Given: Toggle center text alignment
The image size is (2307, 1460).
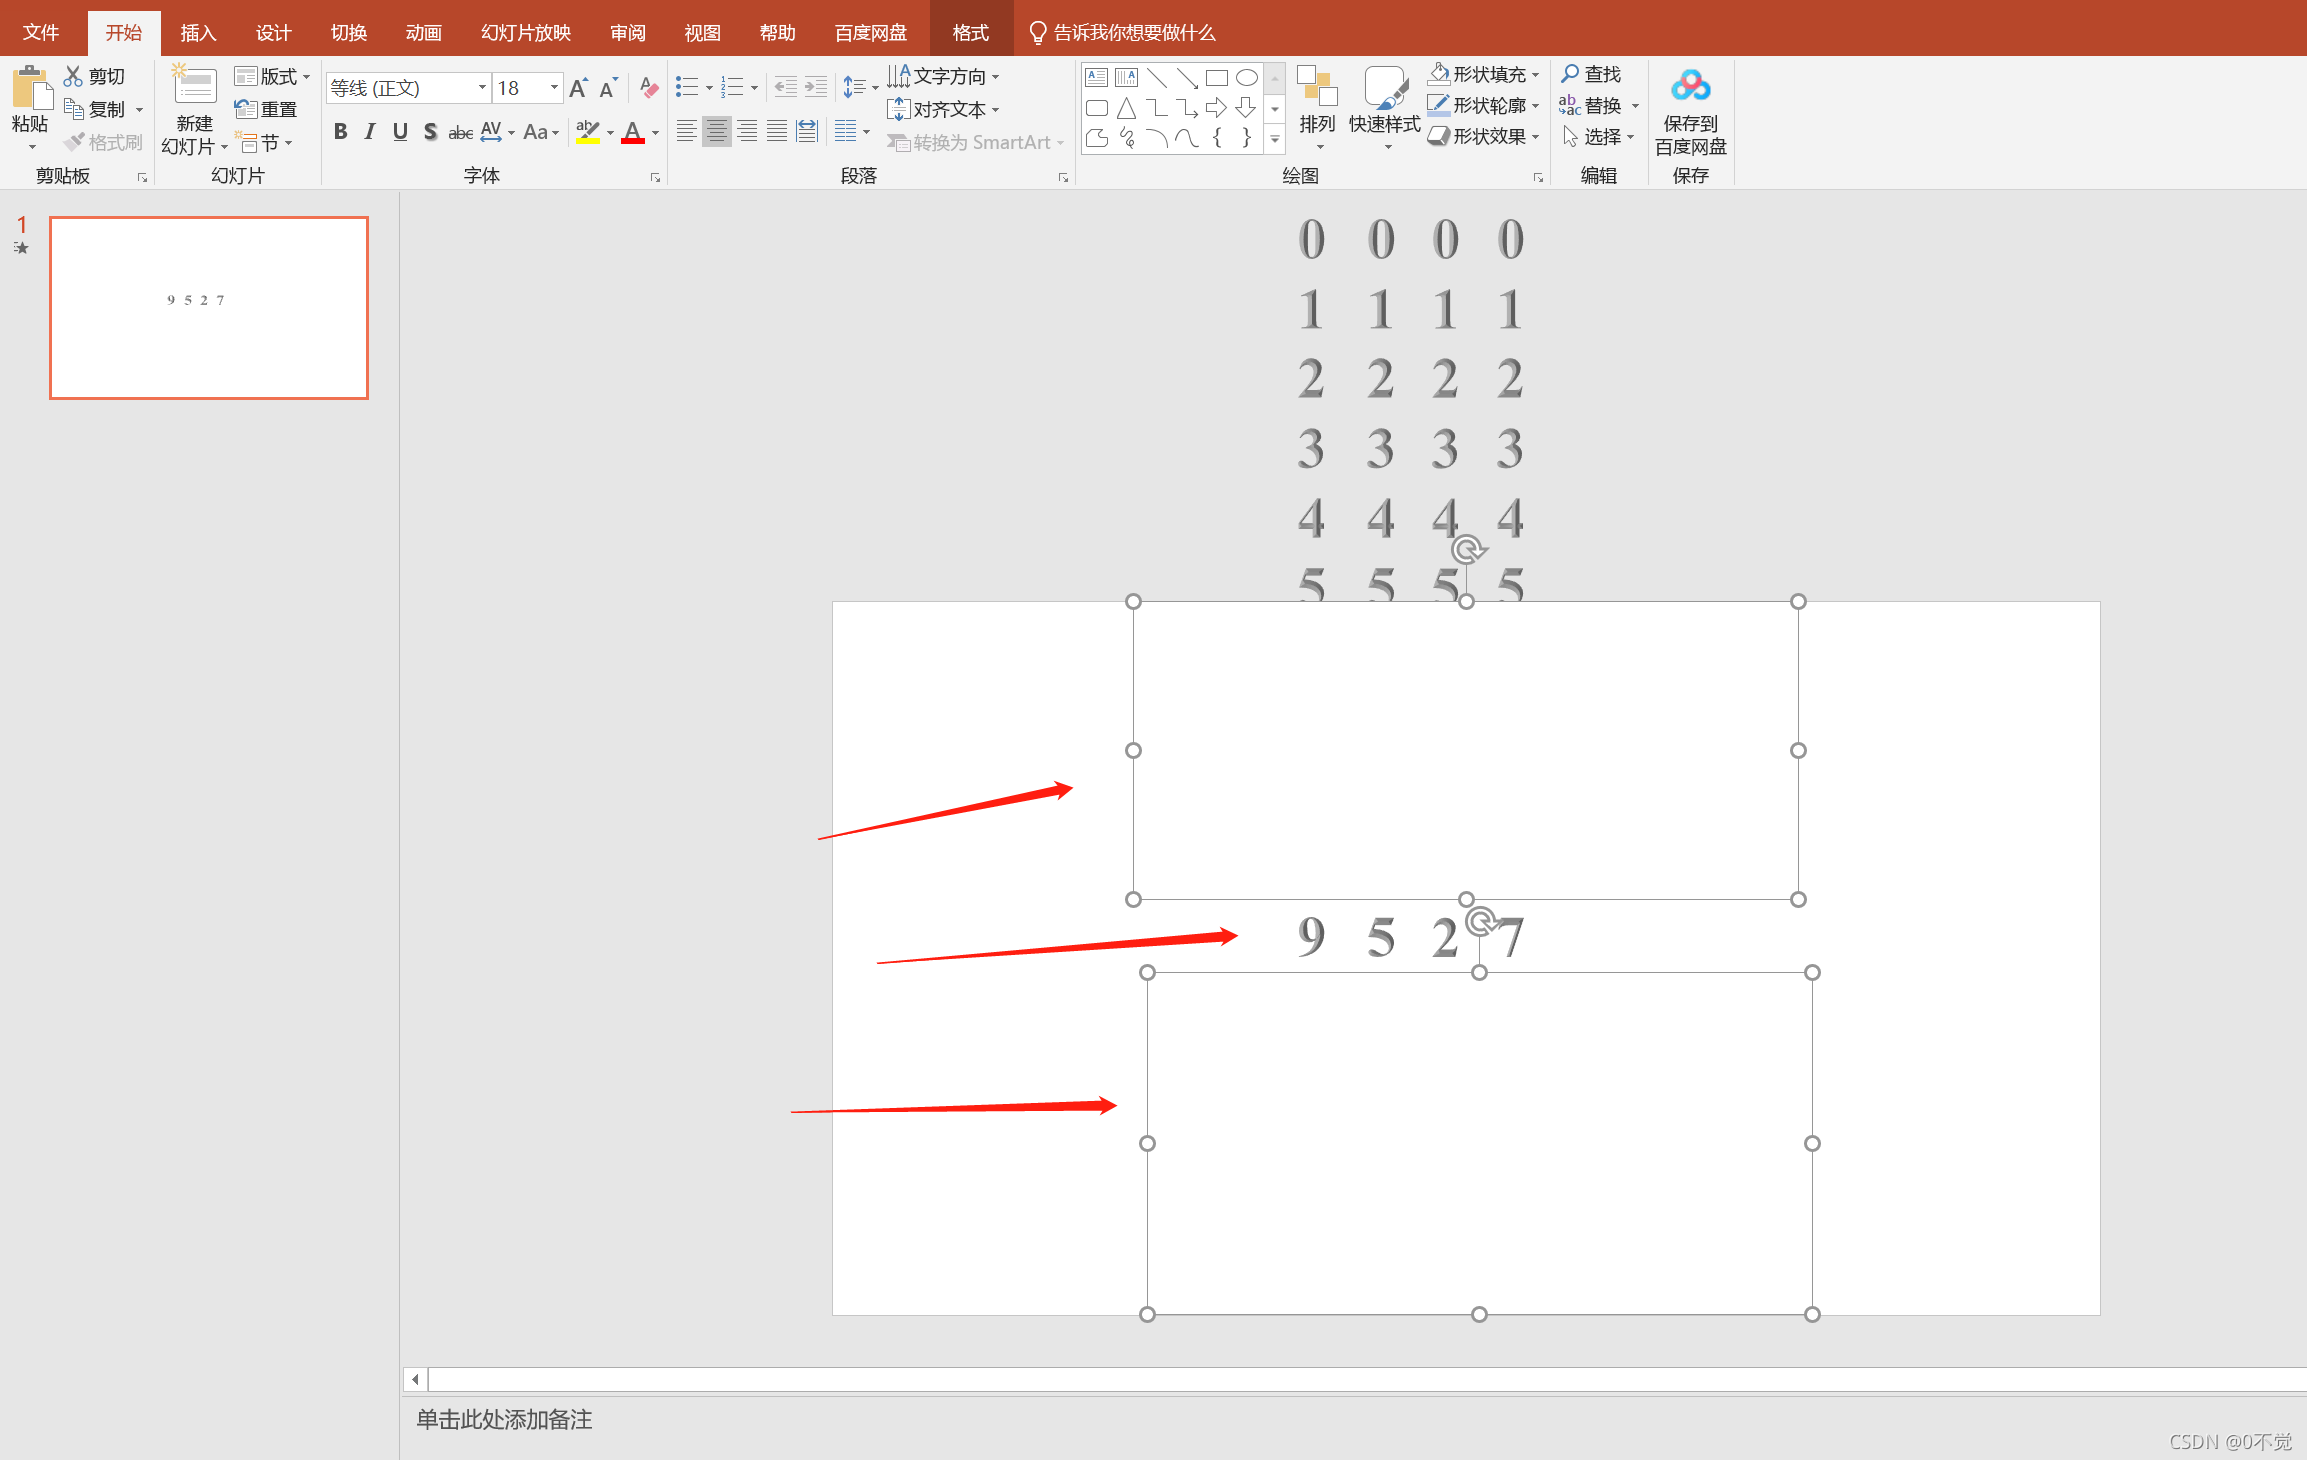Looking at the screenshot, I should [x=716, y=132].
